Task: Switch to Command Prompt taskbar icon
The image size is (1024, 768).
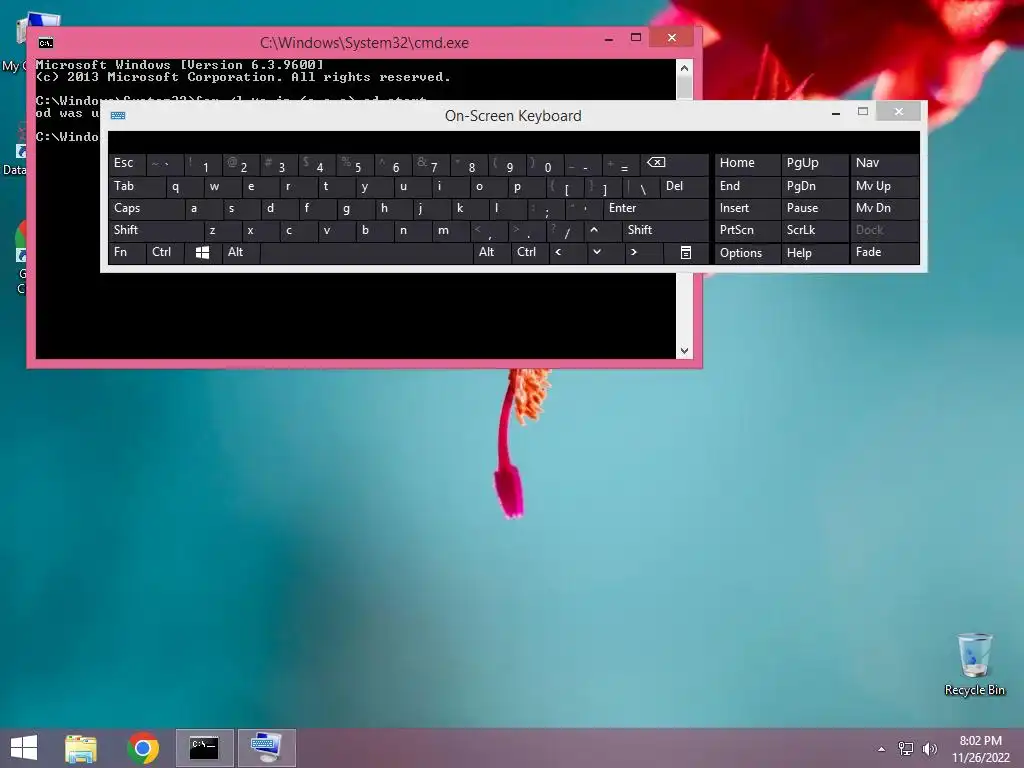Action: 204,748
